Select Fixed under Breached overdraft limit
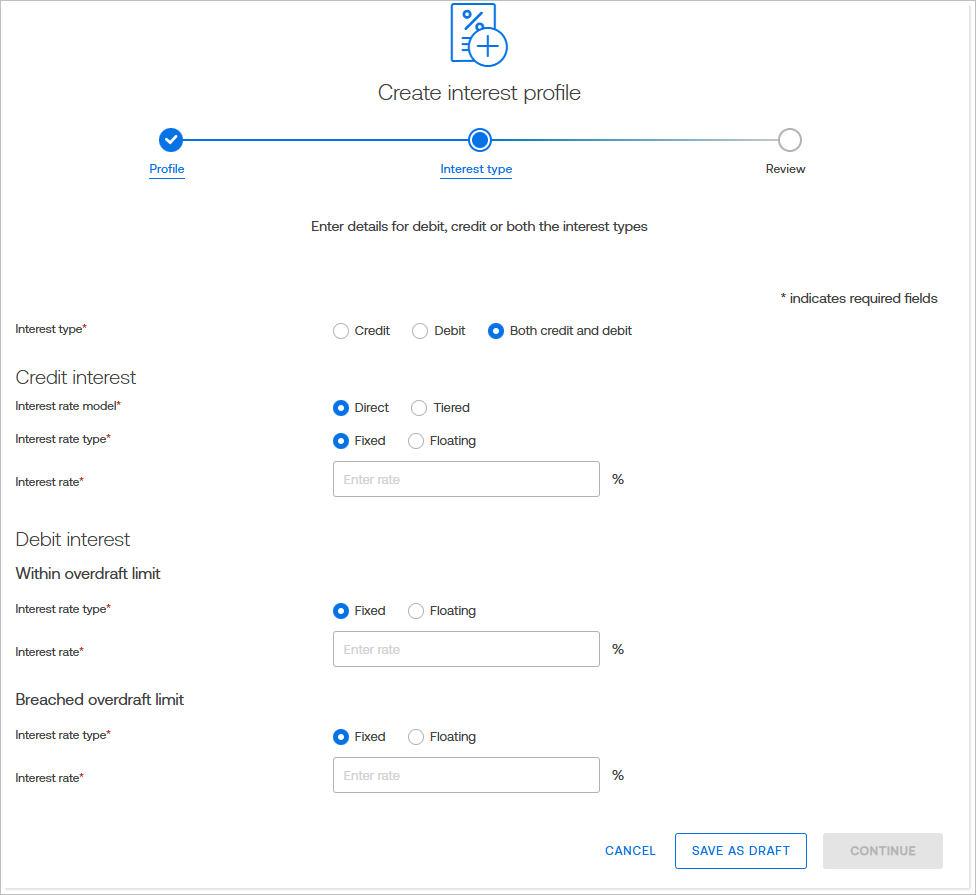 pos(341,737)
